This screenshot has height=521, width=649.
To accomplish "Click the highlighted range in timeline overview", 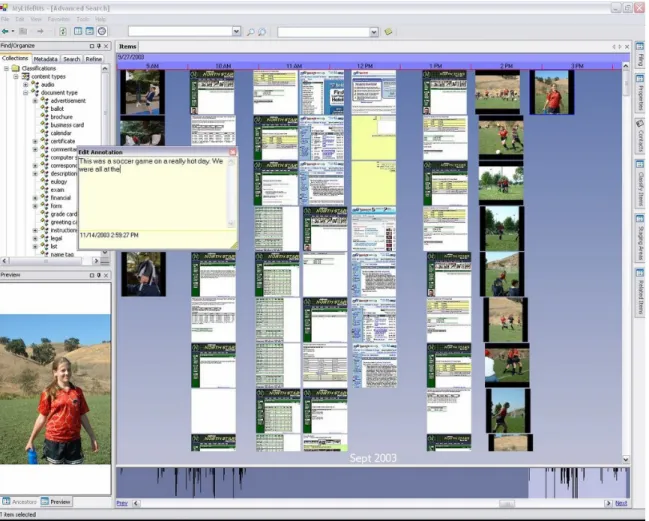I will (579, 483).
